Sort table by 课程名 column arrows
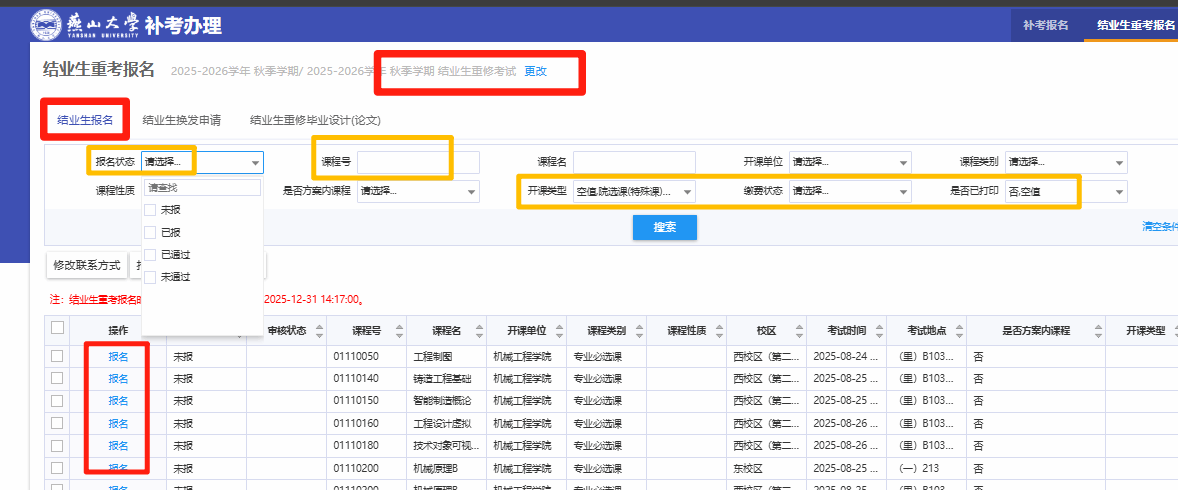Viewport: 1178px width, 490px height. coord(479,331)
